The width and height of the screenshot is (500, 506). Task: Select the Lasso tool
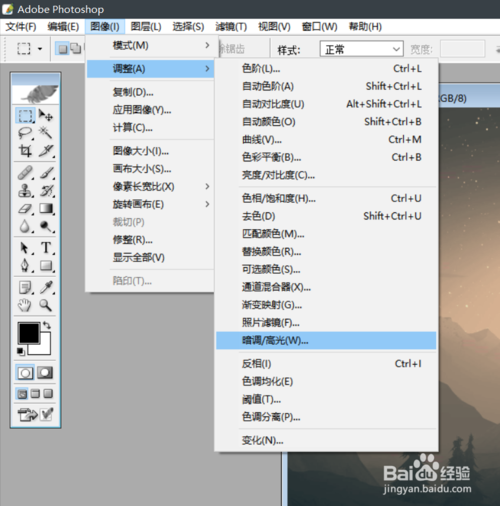(25, 133)
